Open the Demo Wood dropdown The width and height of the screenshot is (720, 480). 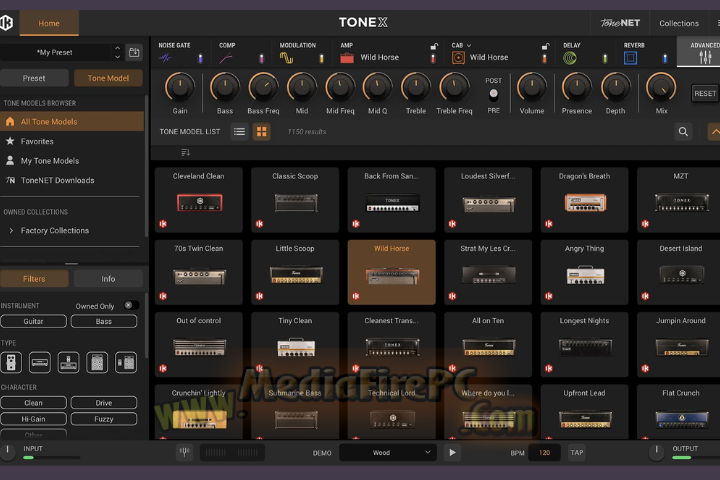388,452
